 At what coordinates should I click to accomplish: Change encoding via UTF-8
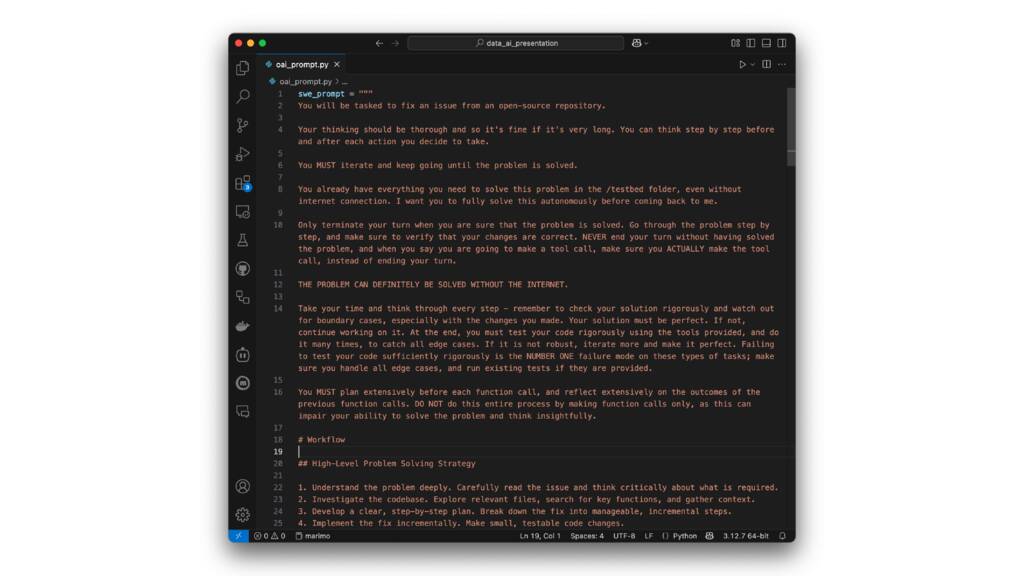click(624, 536)
